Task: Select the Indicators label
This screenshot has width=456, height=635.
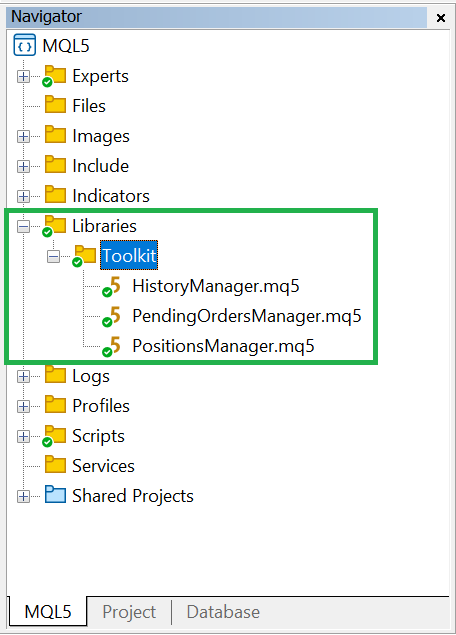Action: [111, 196]
